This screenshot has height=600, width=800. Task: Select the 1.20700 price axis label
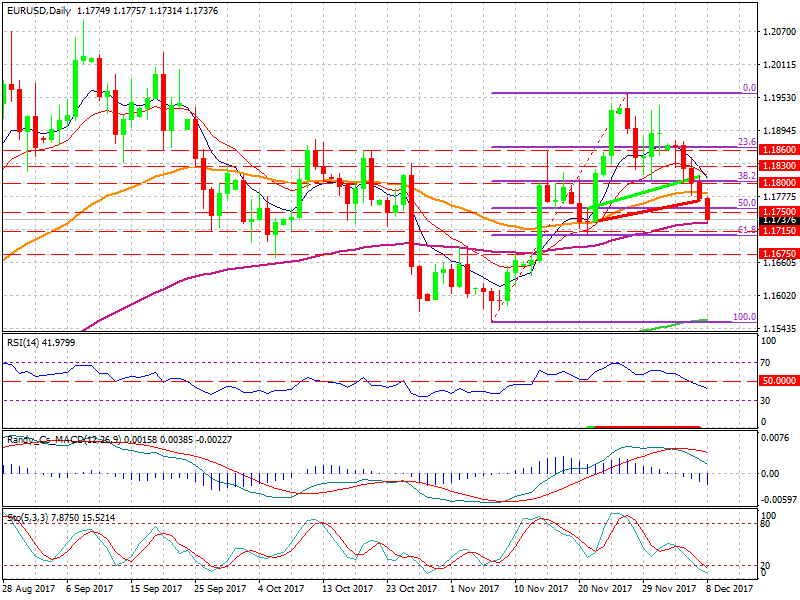pyautogui.click(x=779, y=32)
